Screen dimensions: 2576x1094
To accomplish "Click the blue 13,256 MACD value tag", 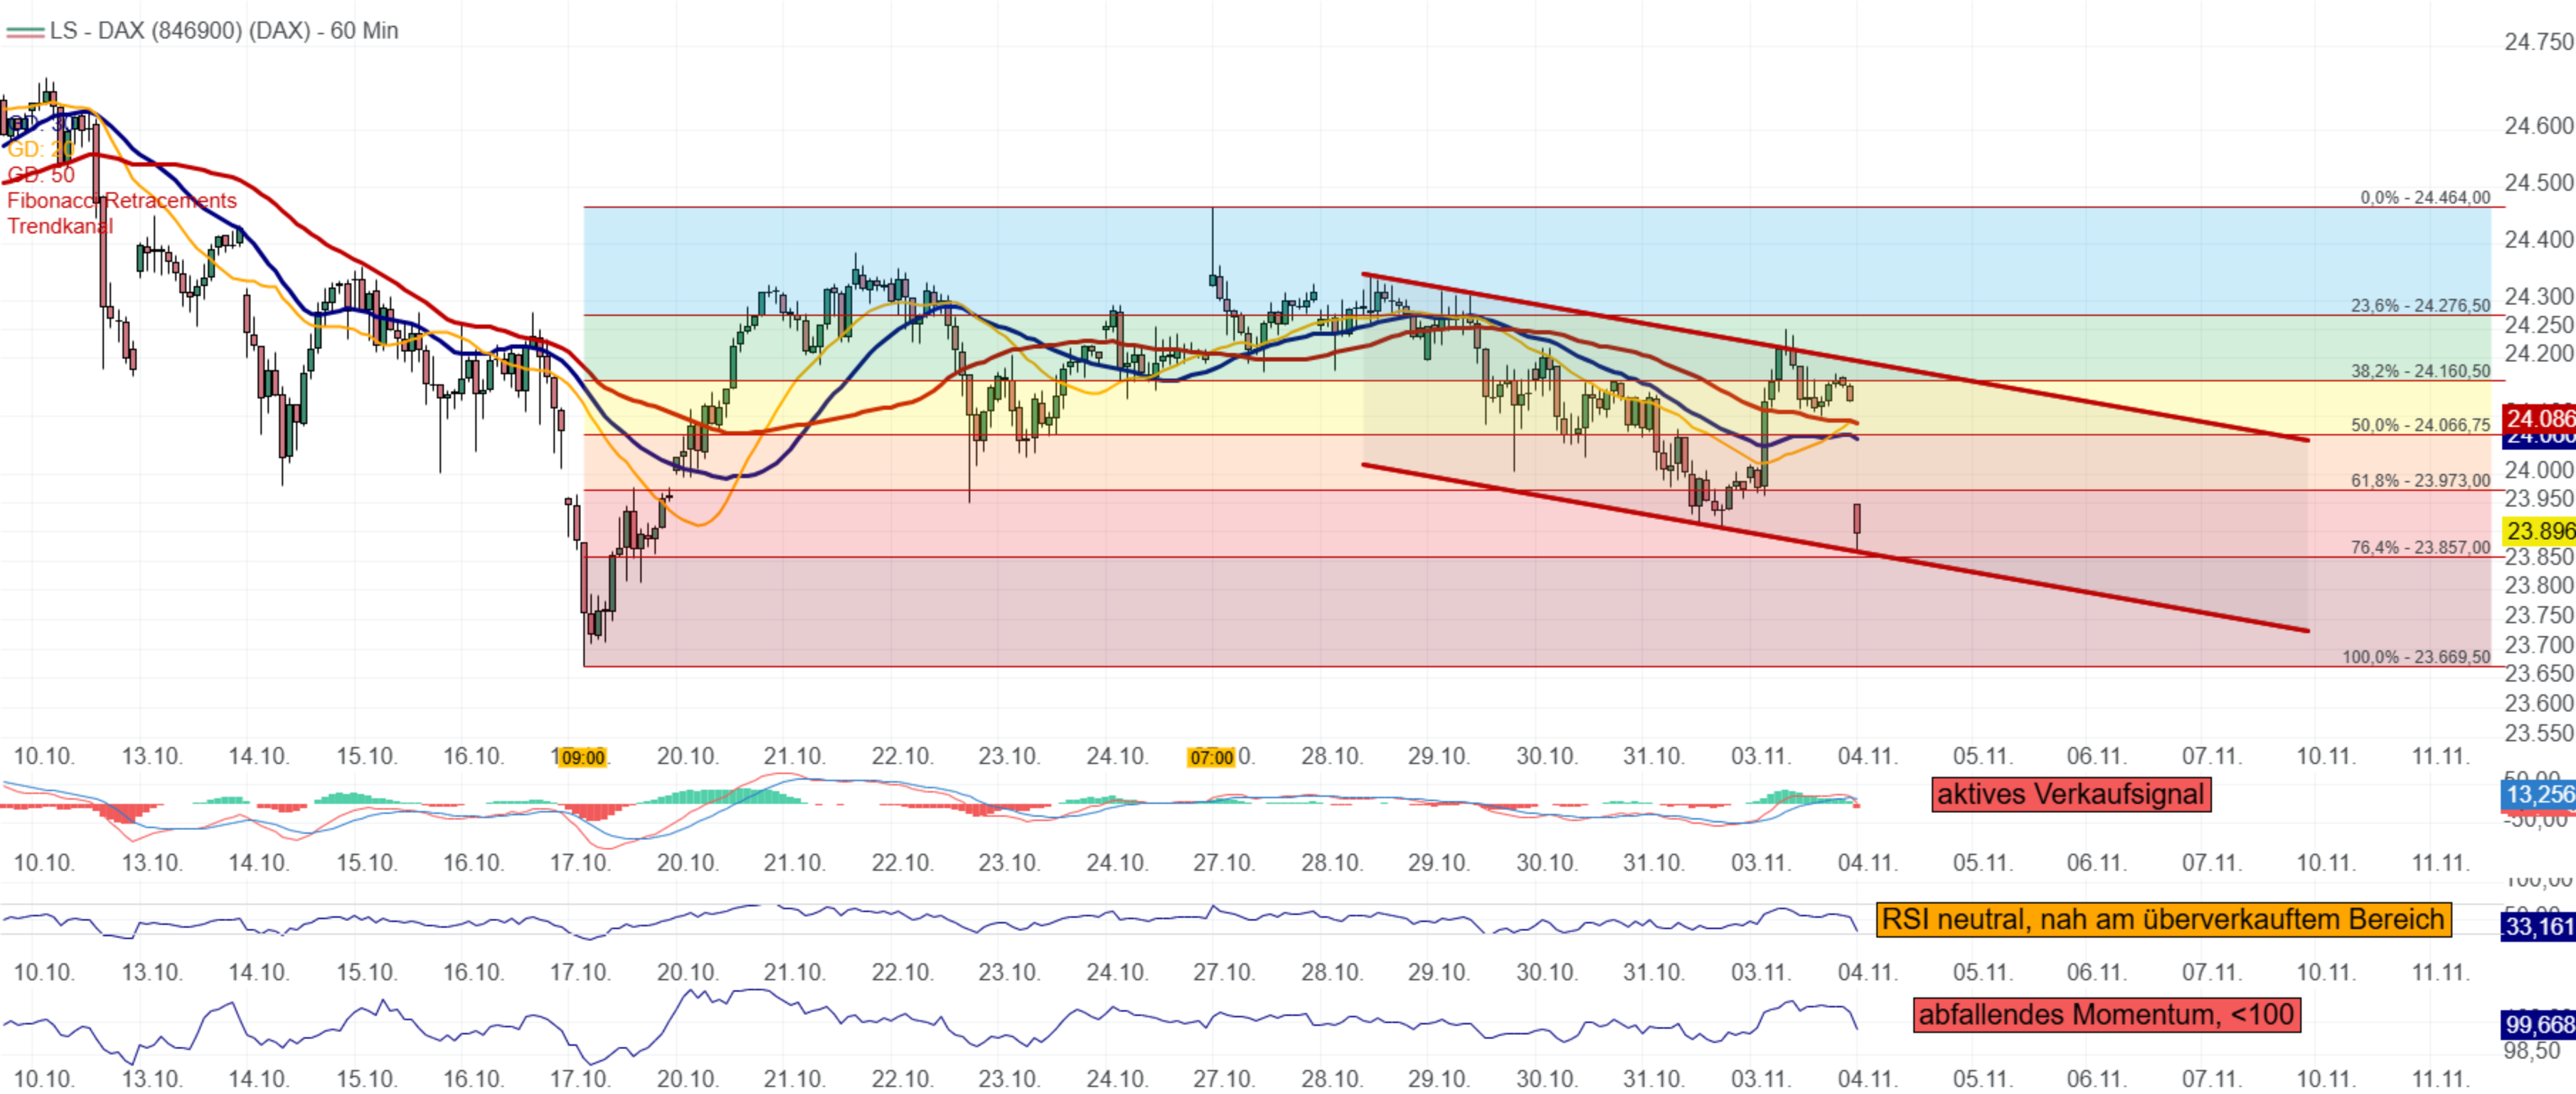I will click(x=2539, y=795).
